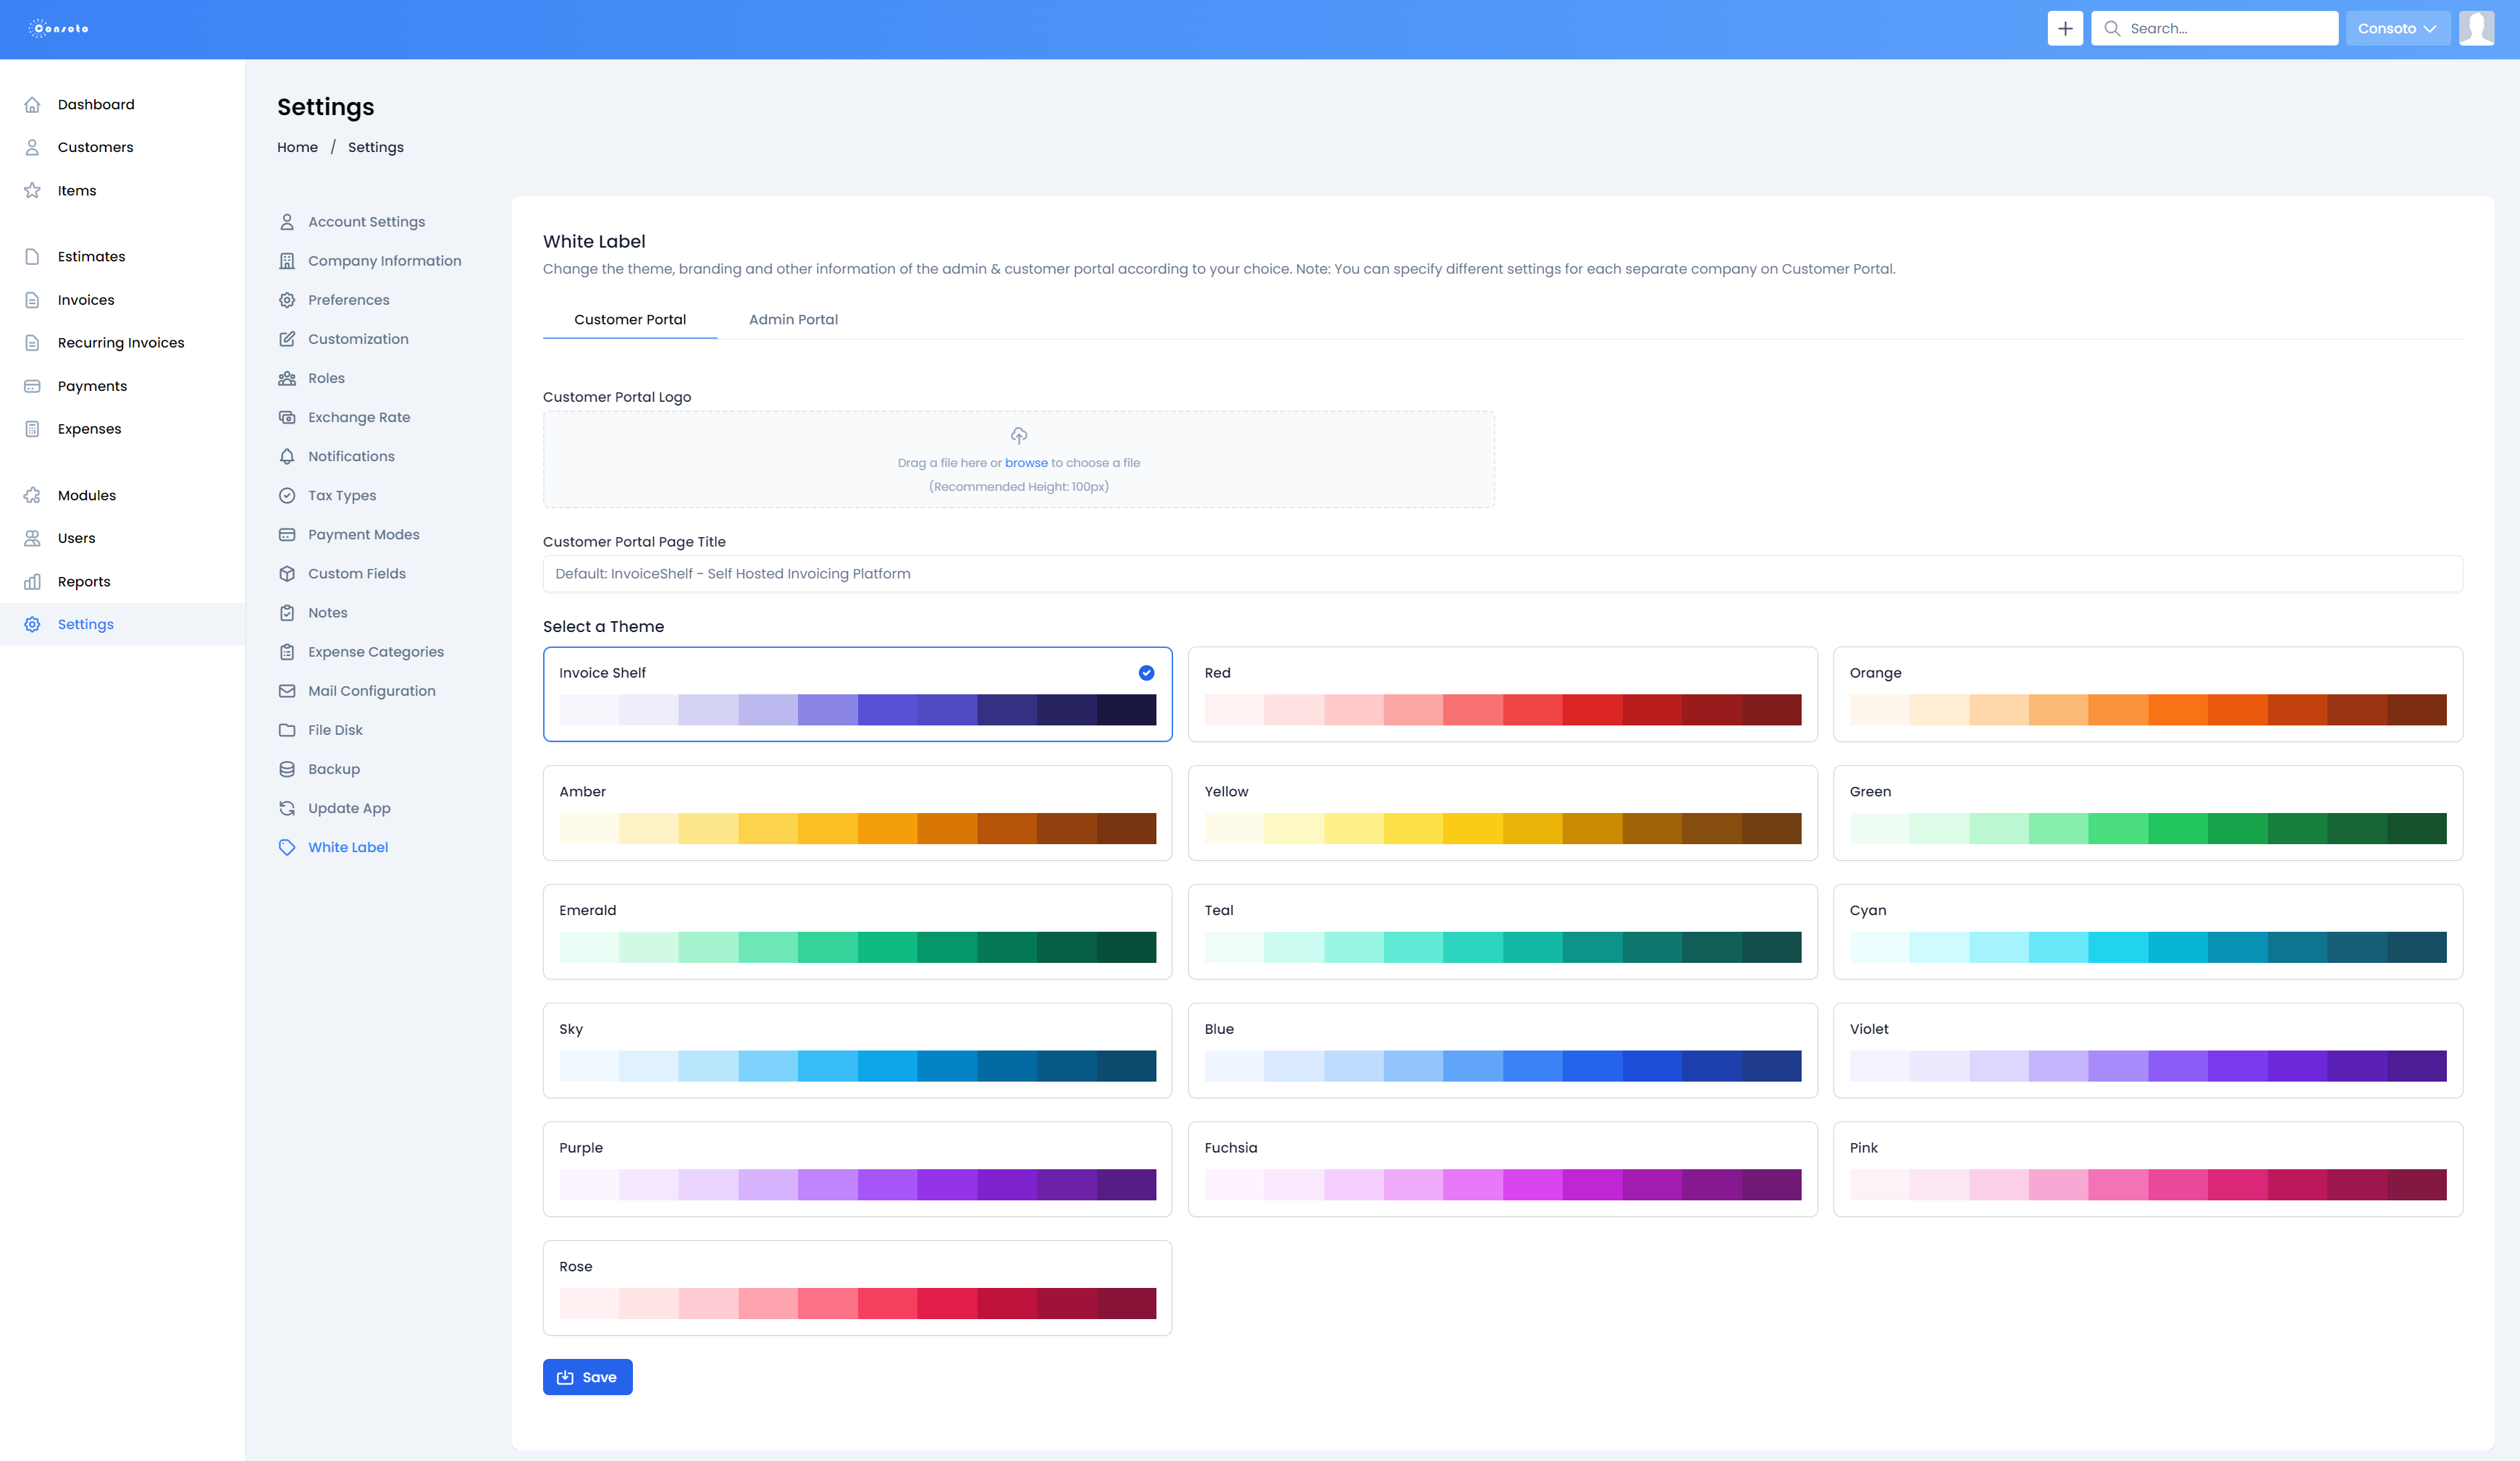
Task: Click the Mail Configuration settings icon
Action: click(287, 691)
